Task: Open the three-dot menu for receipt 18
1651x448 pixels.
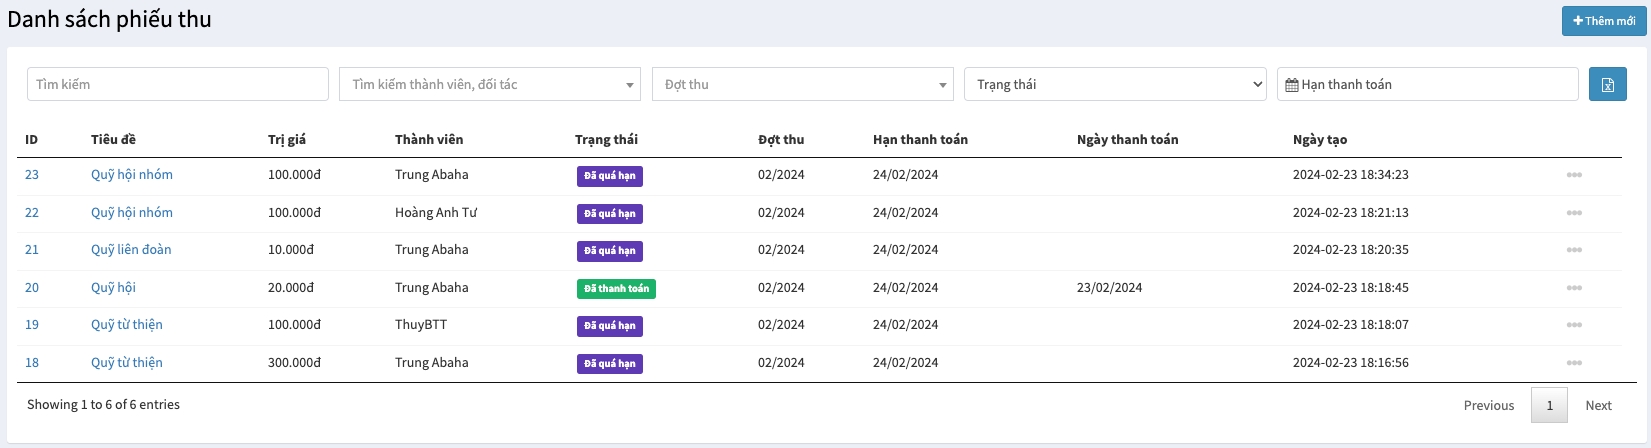Action: pos(1574,363)
